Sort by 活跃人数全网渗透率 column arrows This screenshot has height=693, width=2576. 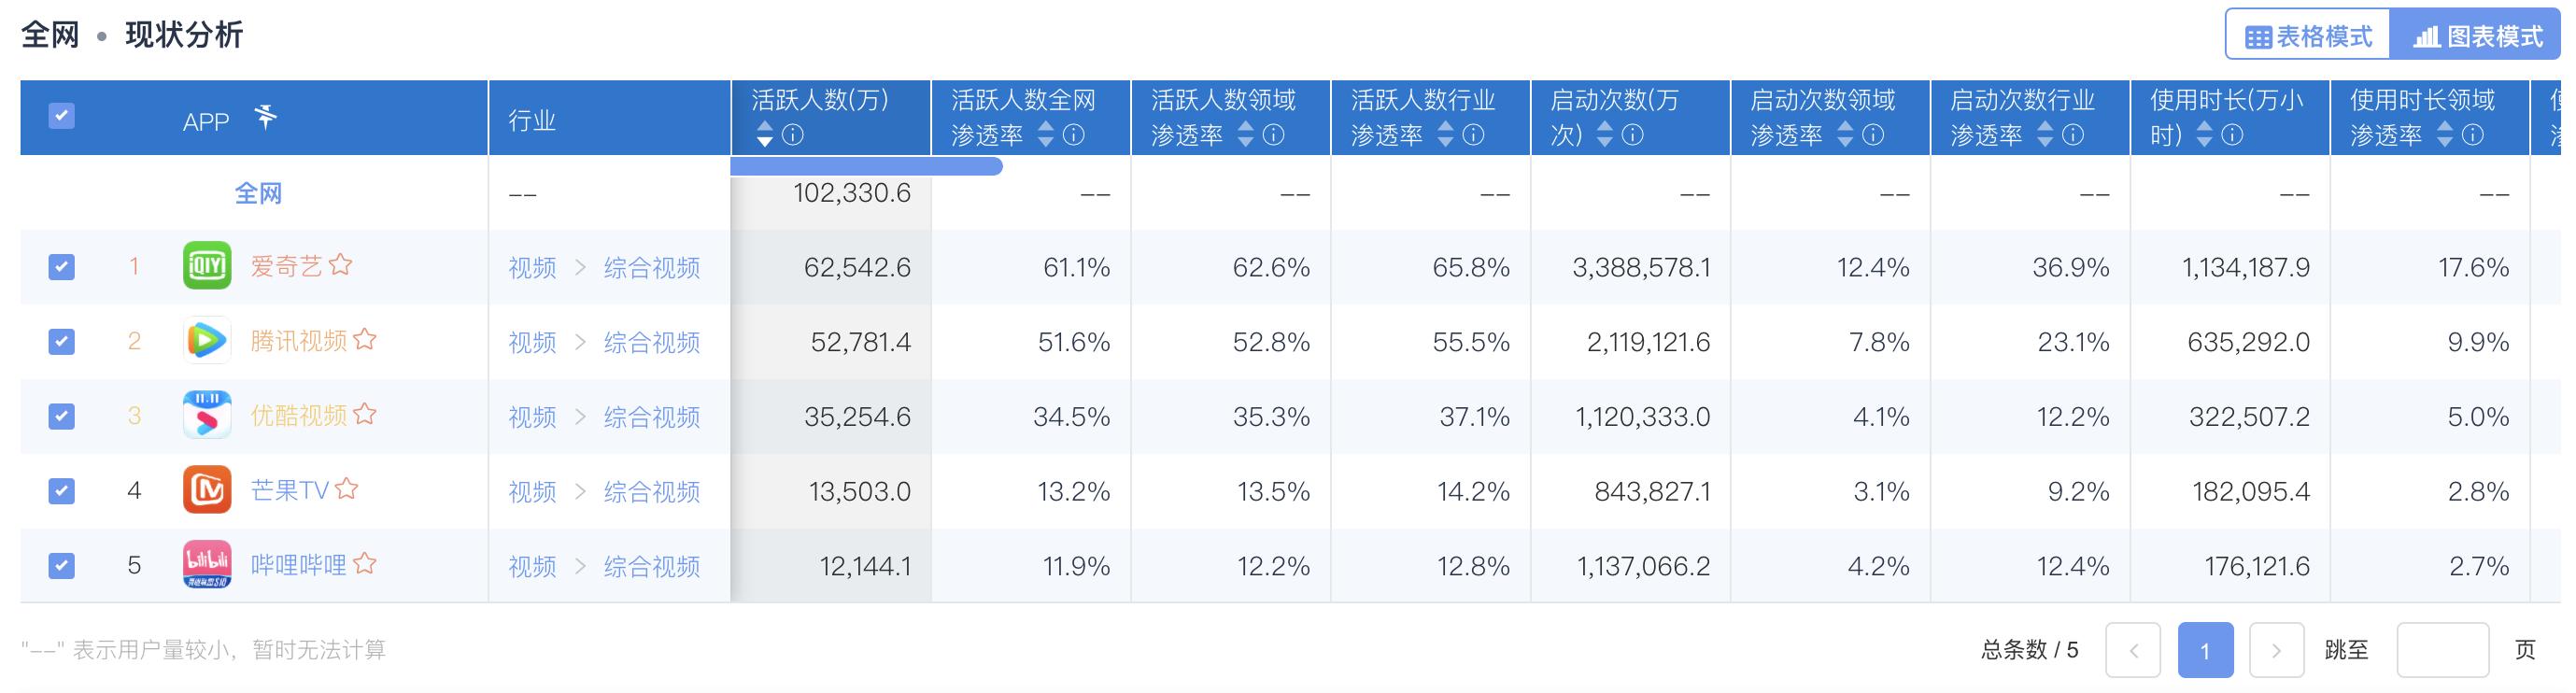coord(1046,135)
